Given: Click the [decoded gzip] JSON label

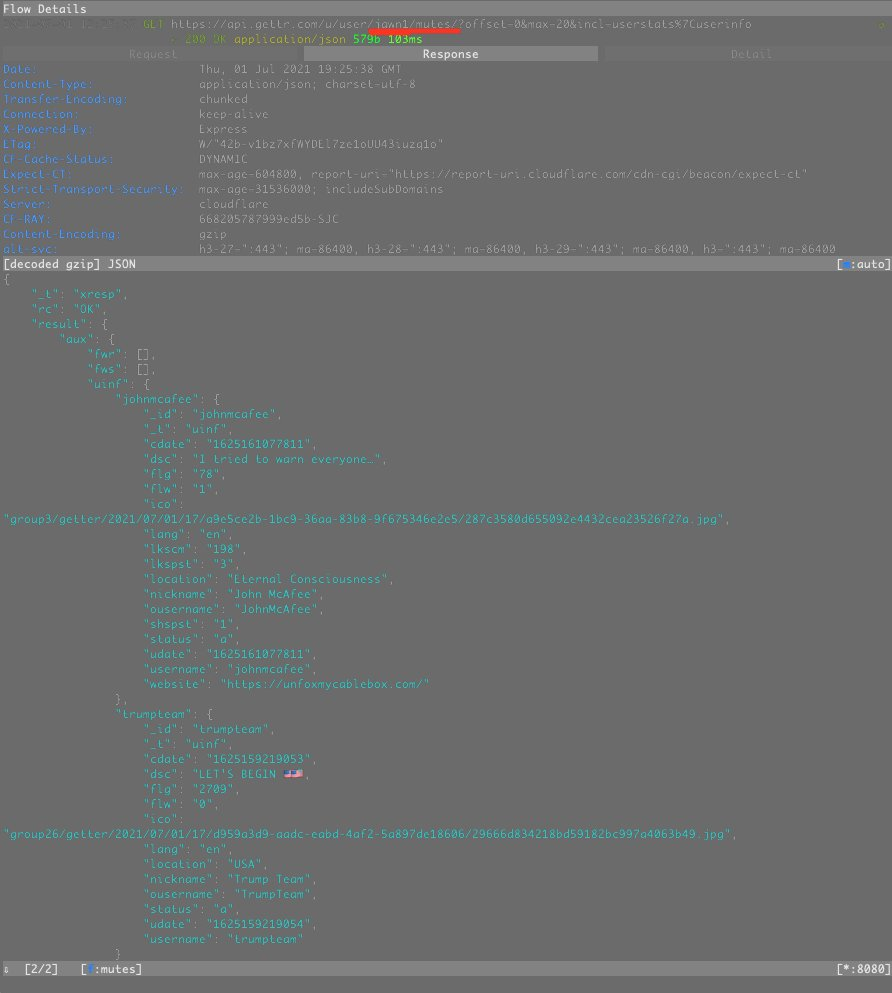Looking at the screenshot, I should tap(70, 264).
